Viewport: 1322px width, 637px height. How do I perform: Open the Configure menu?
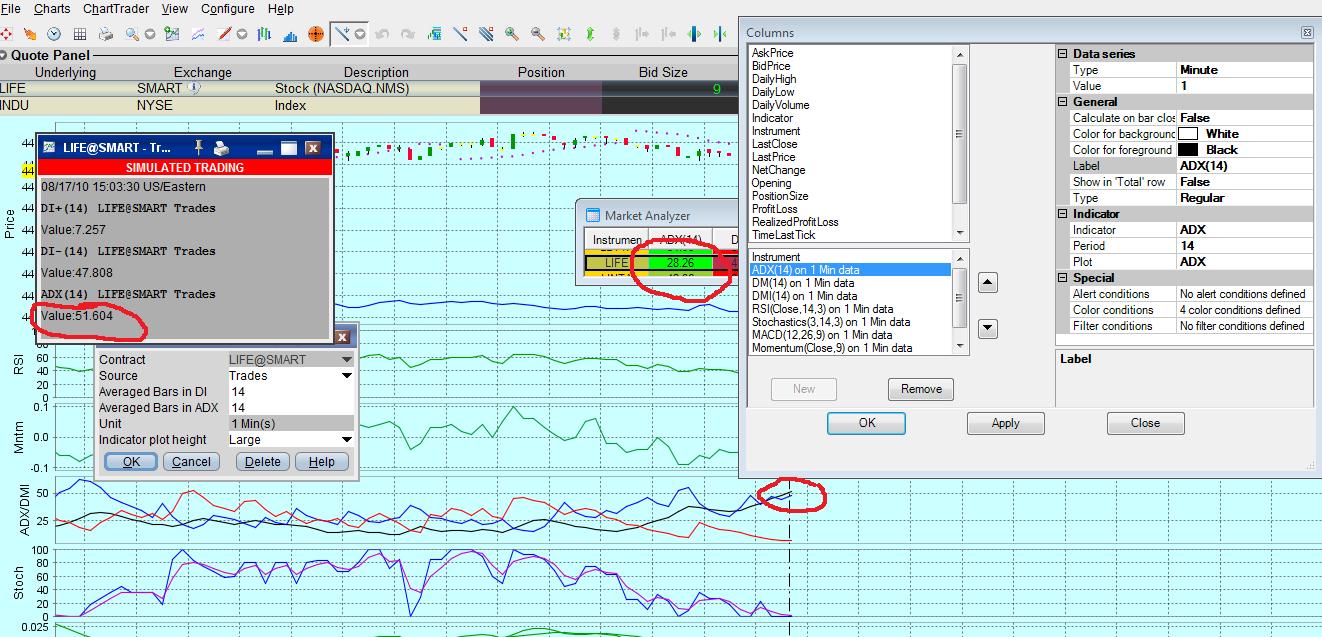coord(227,8)
